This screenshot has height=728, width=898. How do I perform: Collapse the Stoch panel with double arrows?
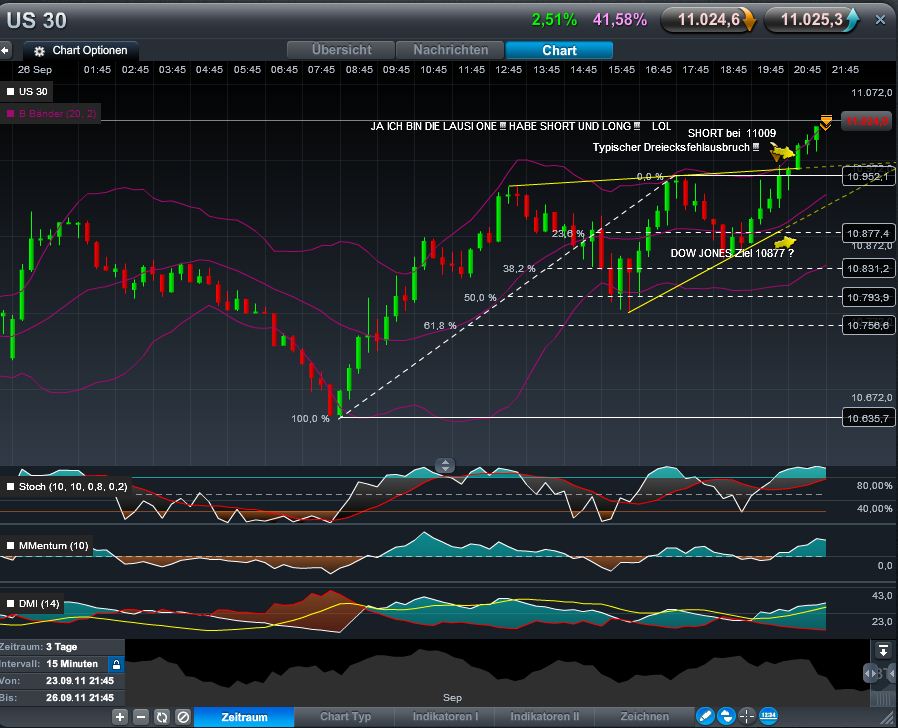click(443, 465)
